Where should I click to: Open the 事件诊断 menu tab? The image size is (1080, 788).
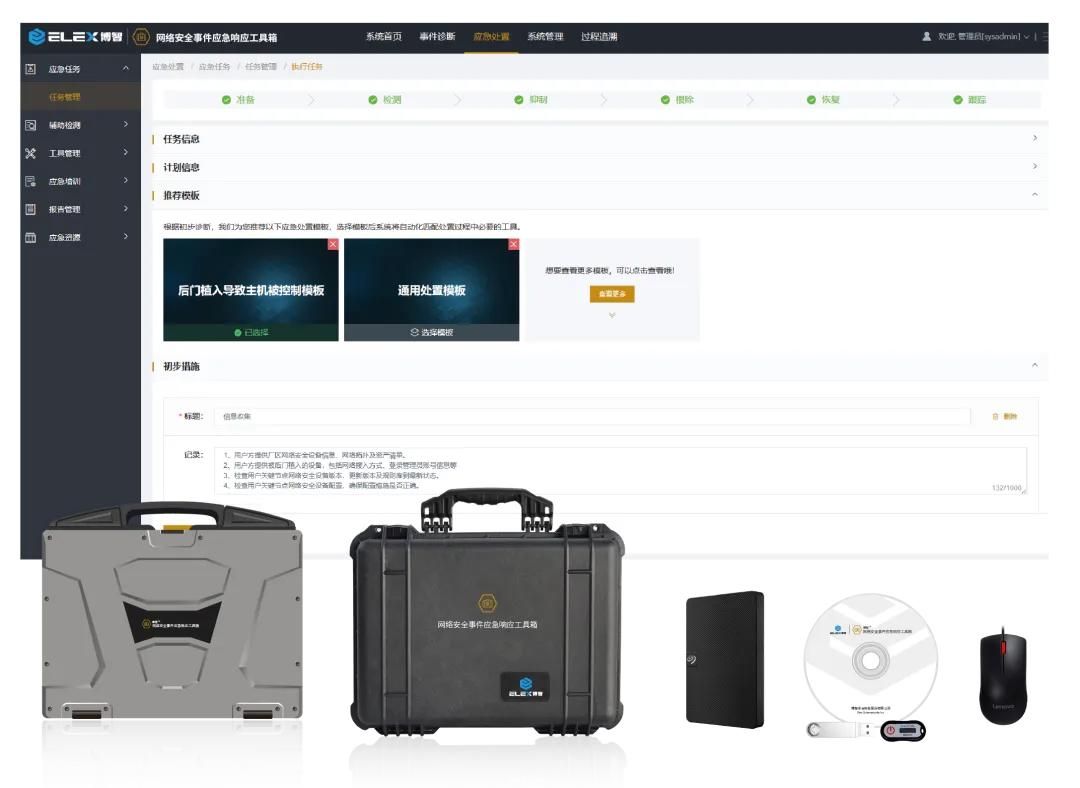tap(437, 37)
